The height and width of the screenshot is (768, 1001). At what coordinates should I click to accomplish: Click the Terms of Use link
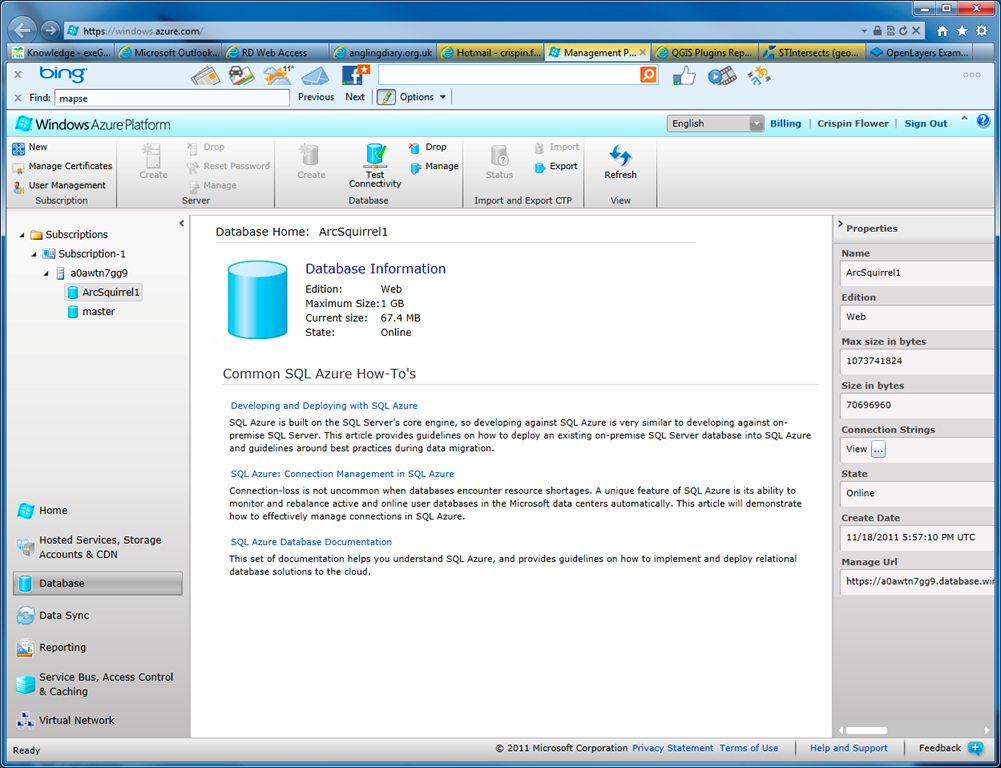point(749,748)
